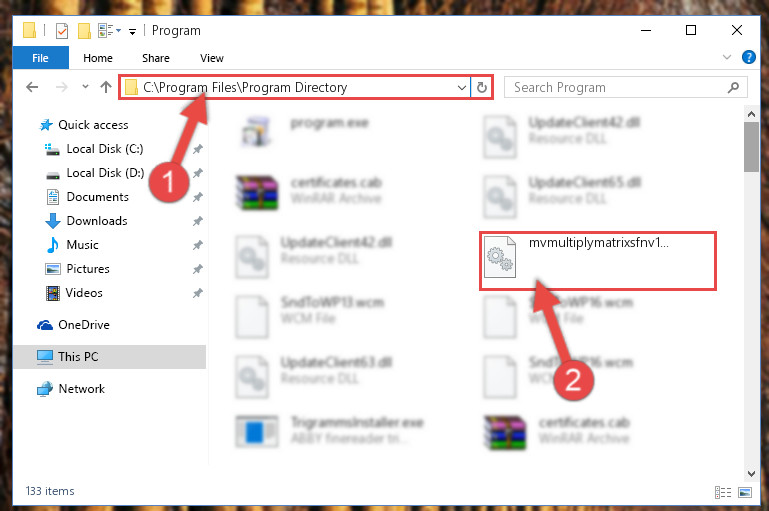Open the Help question mark icon

(748, 57)
